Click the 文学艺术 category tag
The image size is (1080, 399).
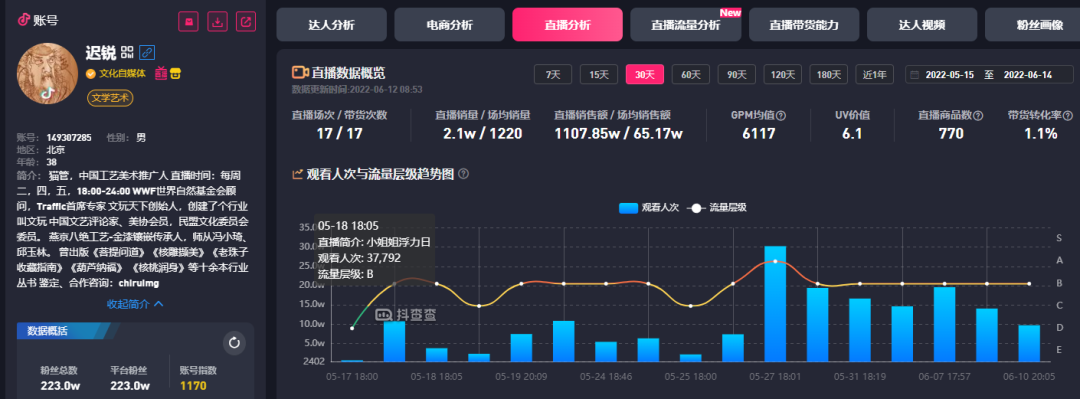click(x=110, y=99)
